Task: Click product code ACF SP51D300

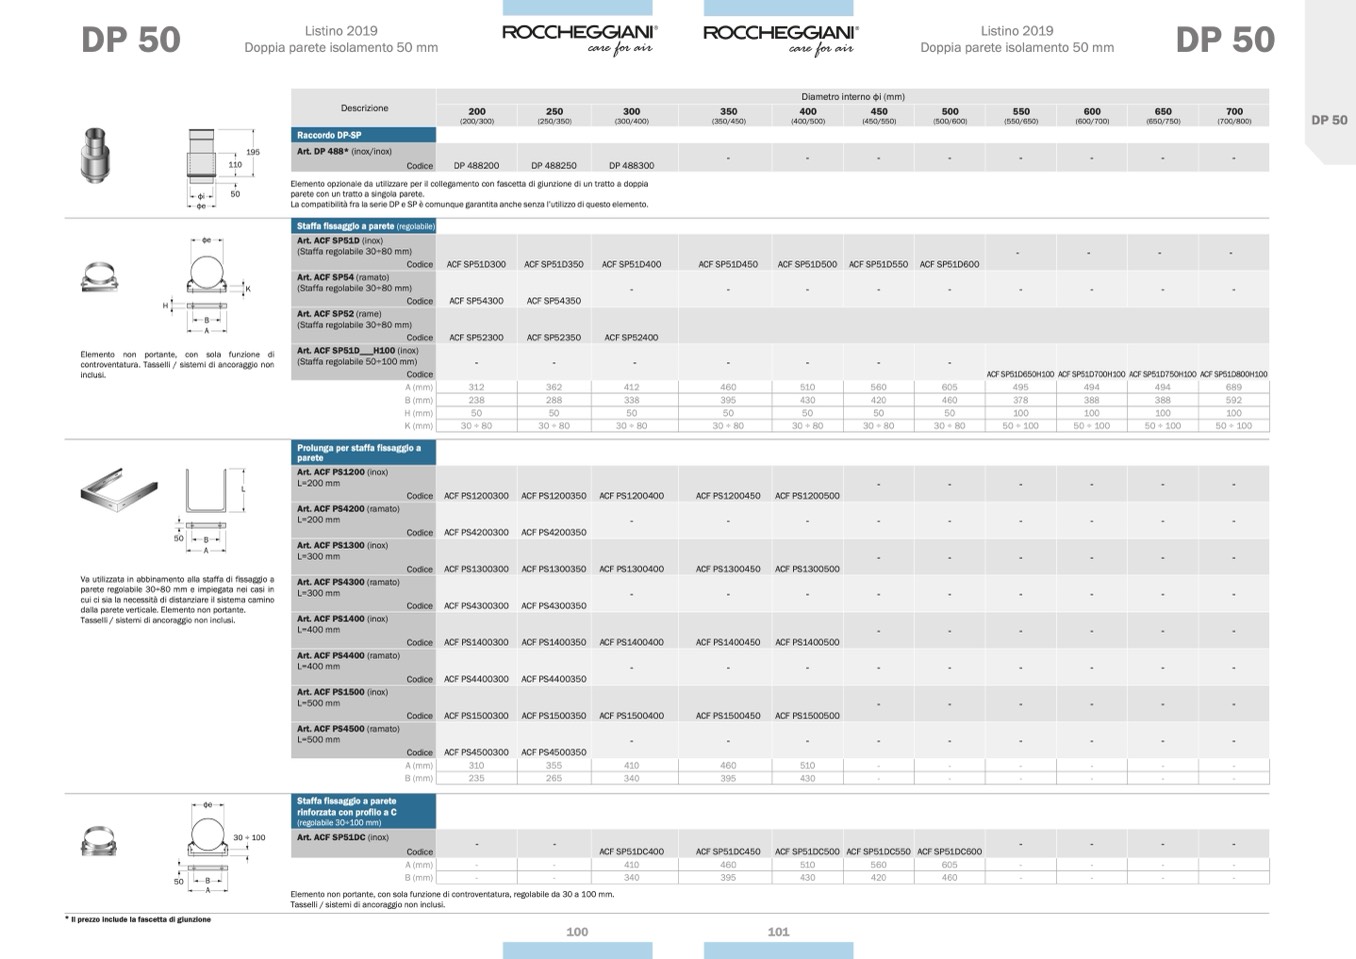Action: (476, 265)
